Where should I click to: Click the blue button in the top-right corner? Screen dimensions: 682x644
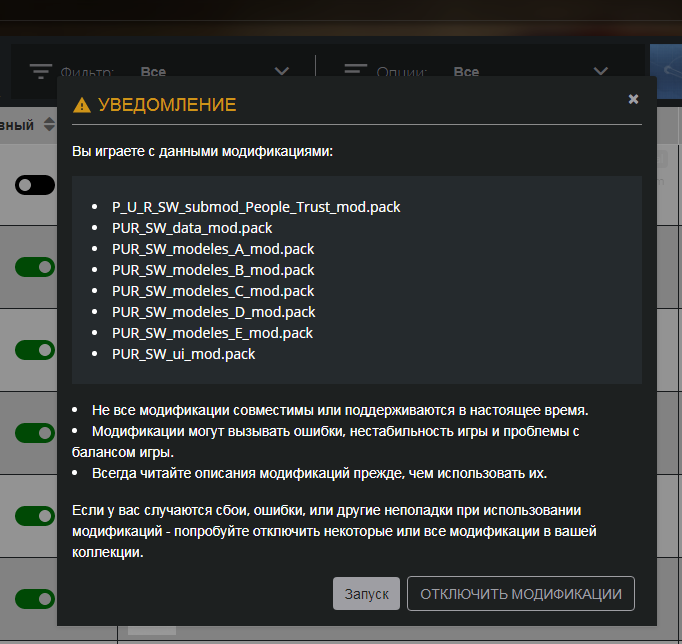point(665,70)
